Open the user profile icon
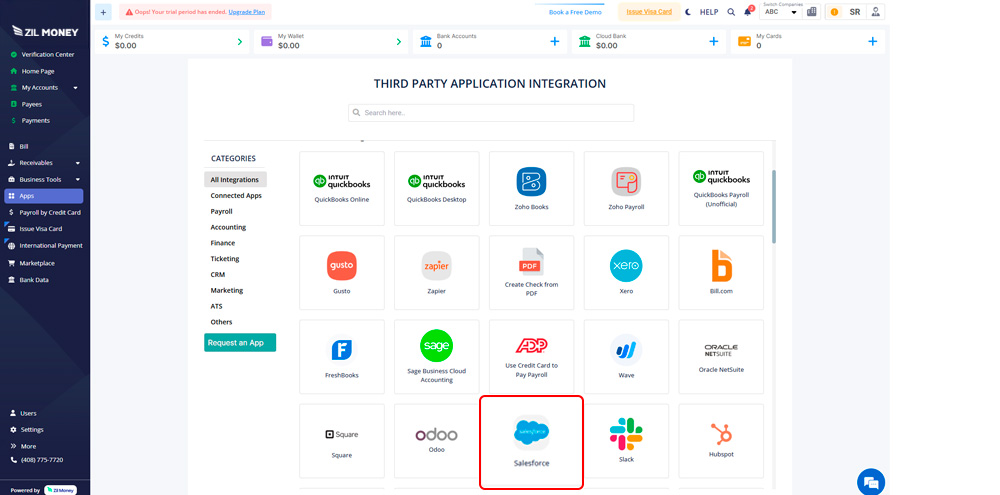 (x=876, y=11)
